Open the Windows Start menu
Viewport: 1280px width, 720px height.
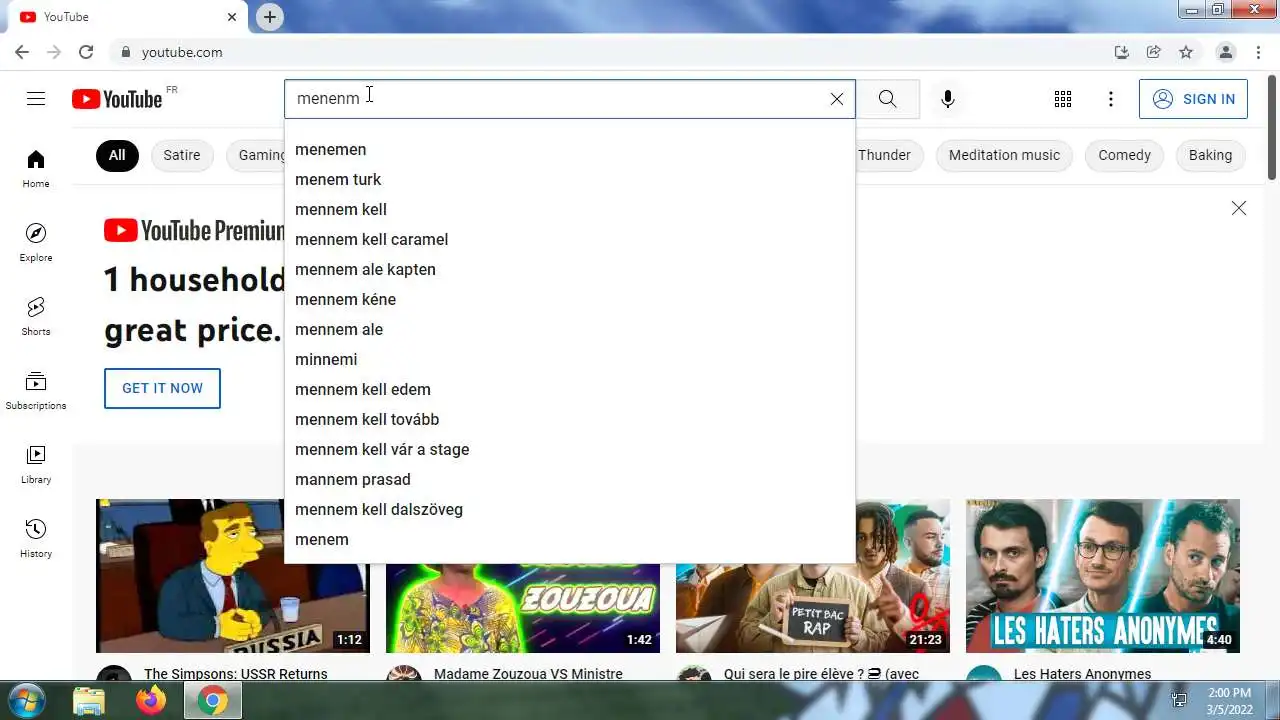[x=26, y=701]
